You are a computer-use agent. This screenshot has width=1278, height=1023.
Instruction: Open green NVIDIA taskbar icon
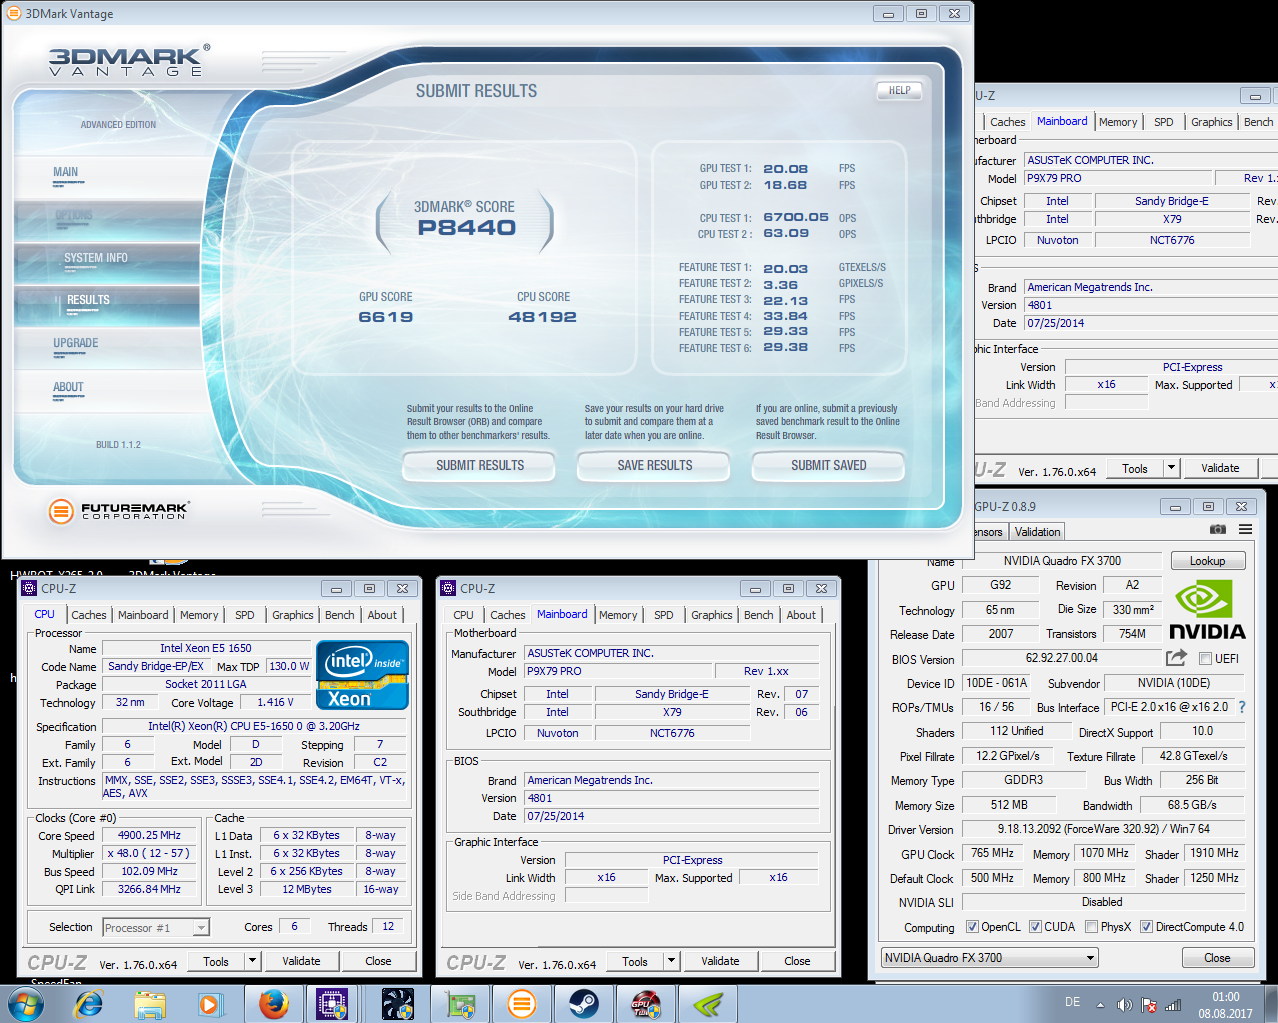(708, 1004)
